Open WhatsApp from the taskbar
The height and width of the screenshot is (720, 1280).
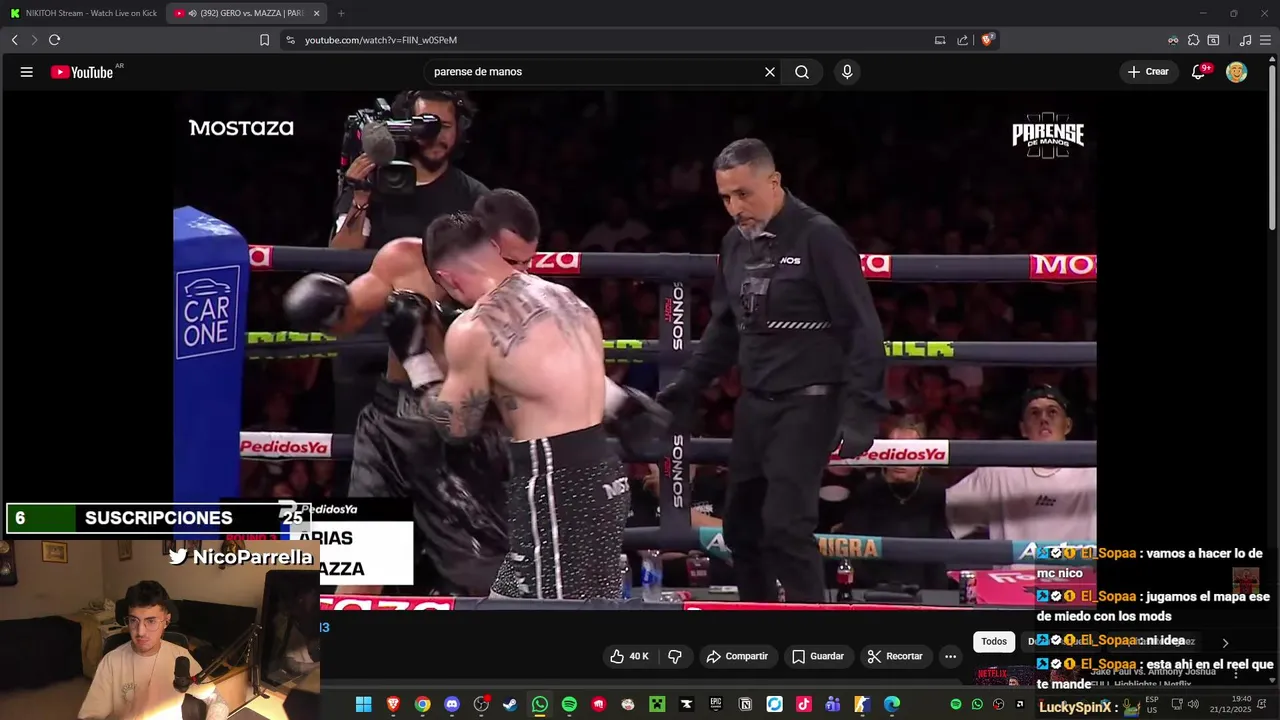(540, 705)
